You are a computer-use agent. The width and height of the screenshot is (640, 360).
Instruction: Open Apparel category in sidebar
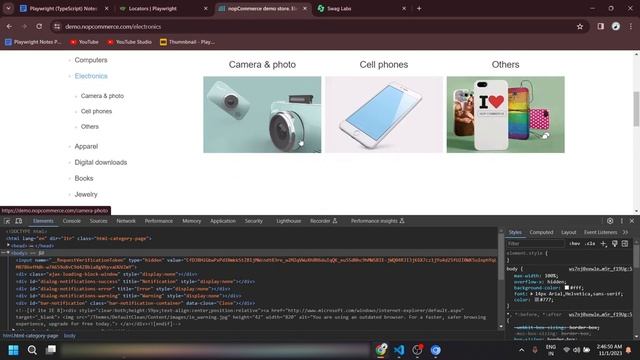click(86, 146)
